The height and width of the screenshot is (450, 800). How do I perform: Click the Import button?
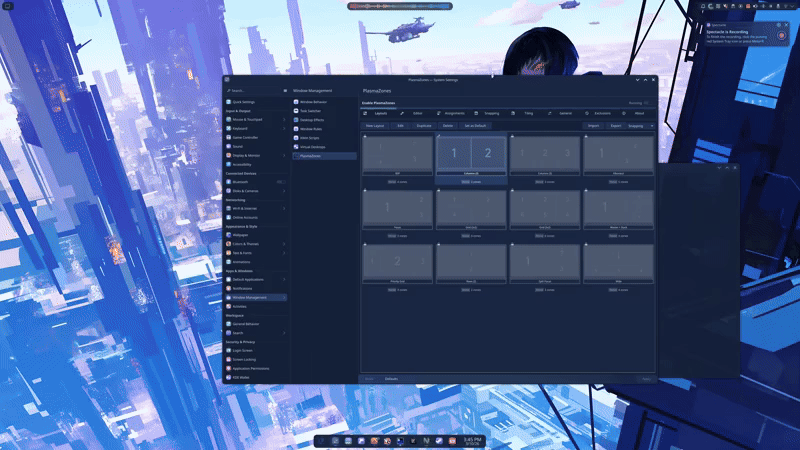[593, 126]
